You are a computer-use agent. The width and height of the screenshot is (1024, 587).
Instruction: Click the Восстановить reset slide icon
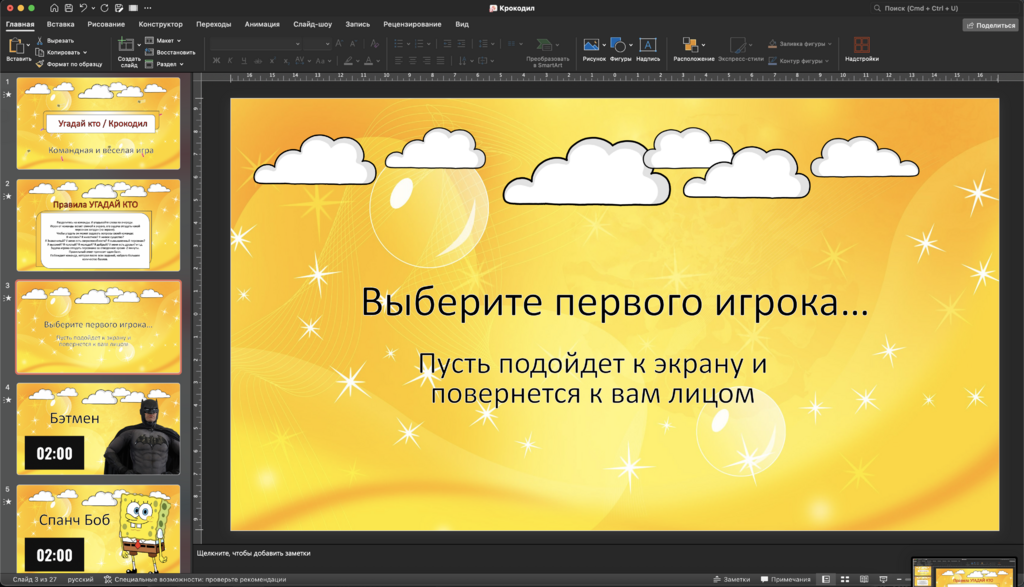point(149,52)
